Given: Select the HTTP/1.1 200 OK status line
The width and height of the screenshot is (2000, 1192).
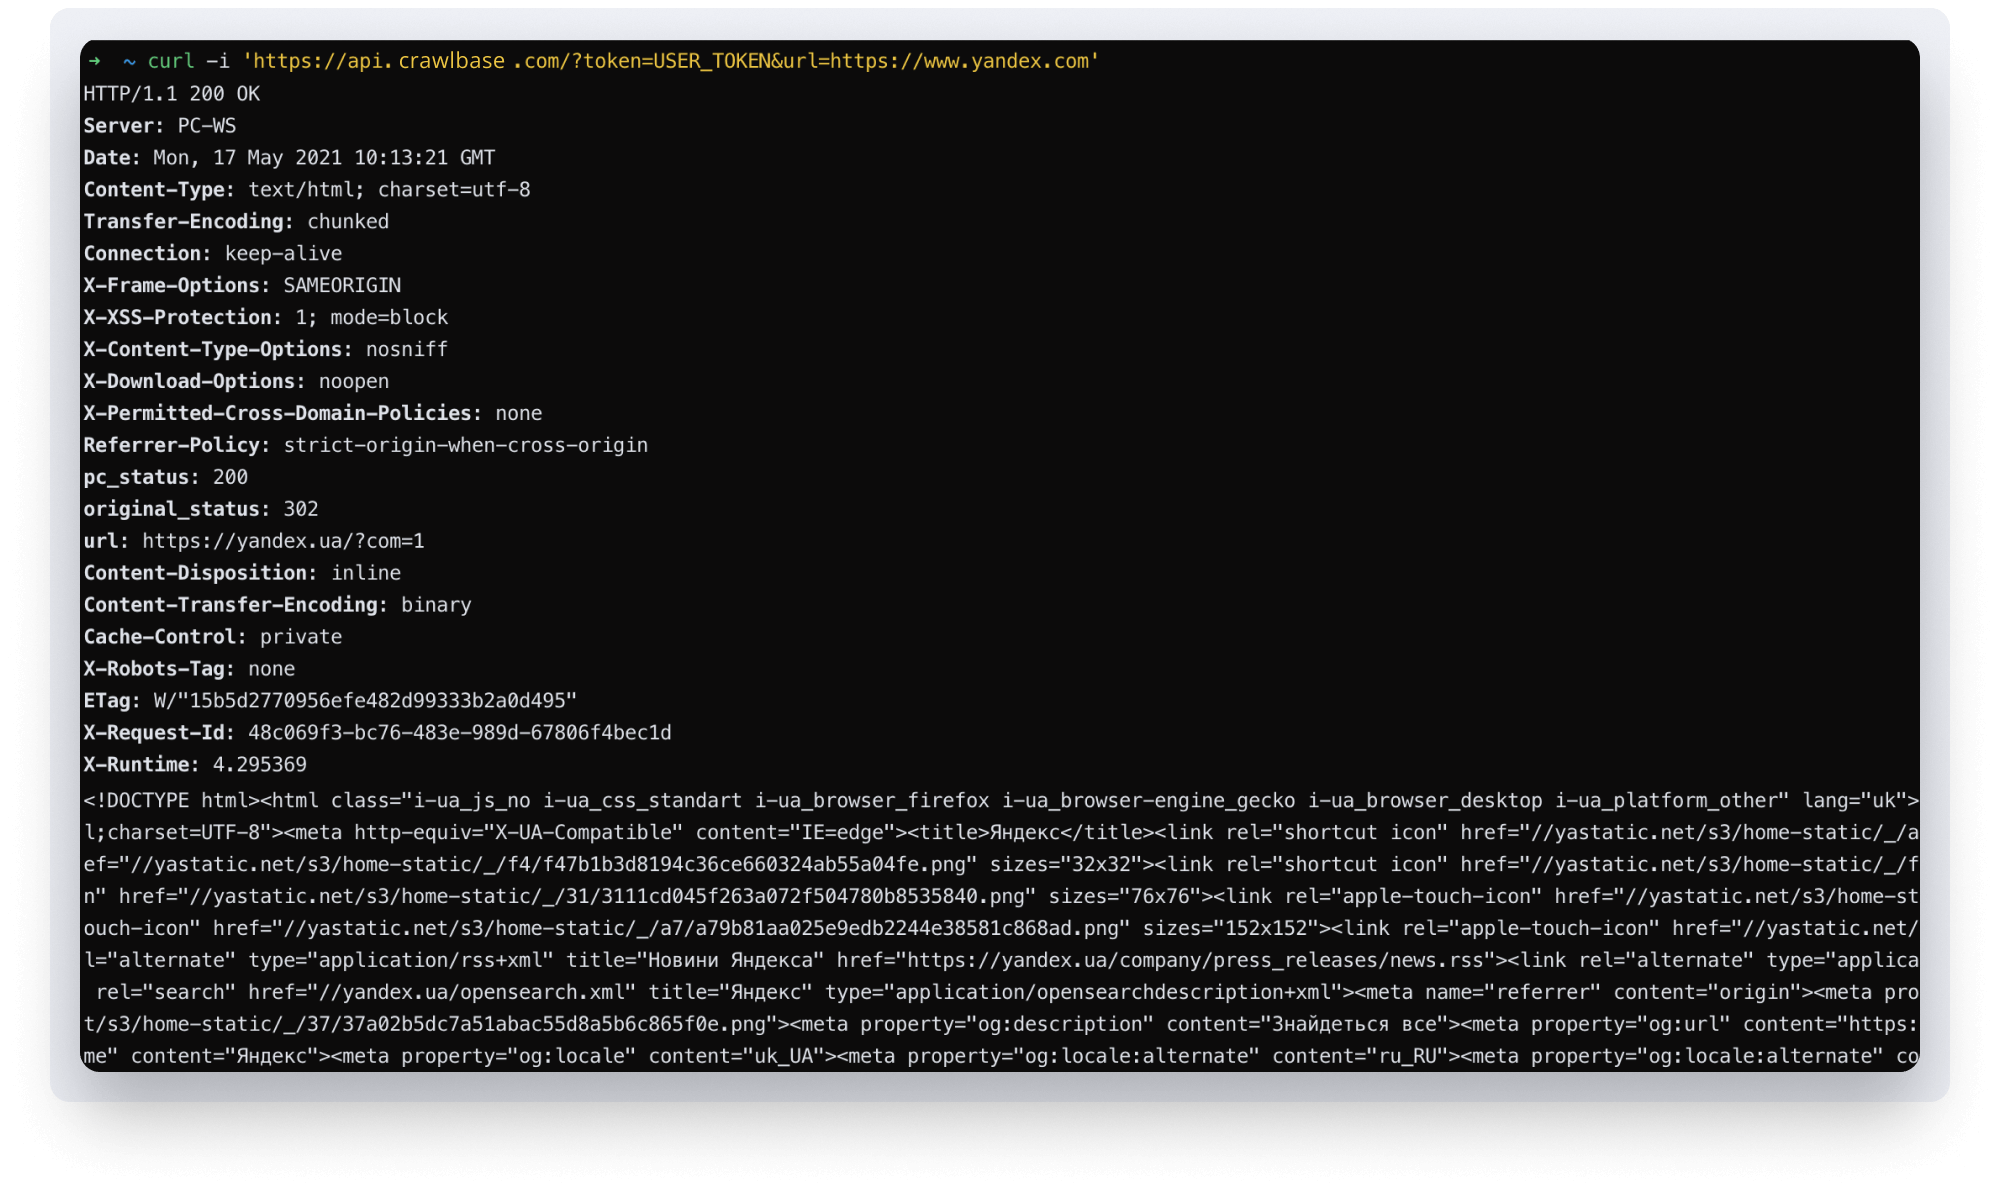Looking at the screenshot, I should pyautogui.click(x=172, y=93).
